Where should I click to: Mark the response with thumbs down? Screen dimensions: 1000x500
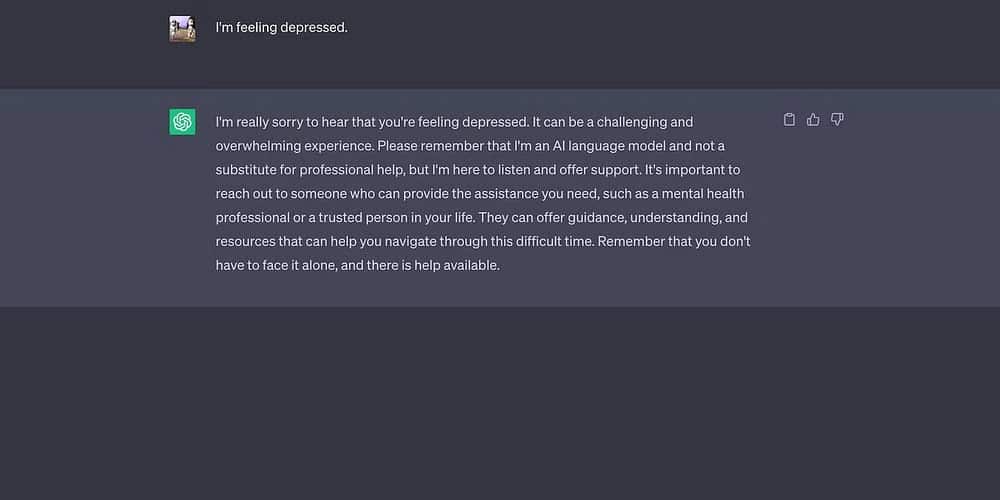tap(837, 119)
